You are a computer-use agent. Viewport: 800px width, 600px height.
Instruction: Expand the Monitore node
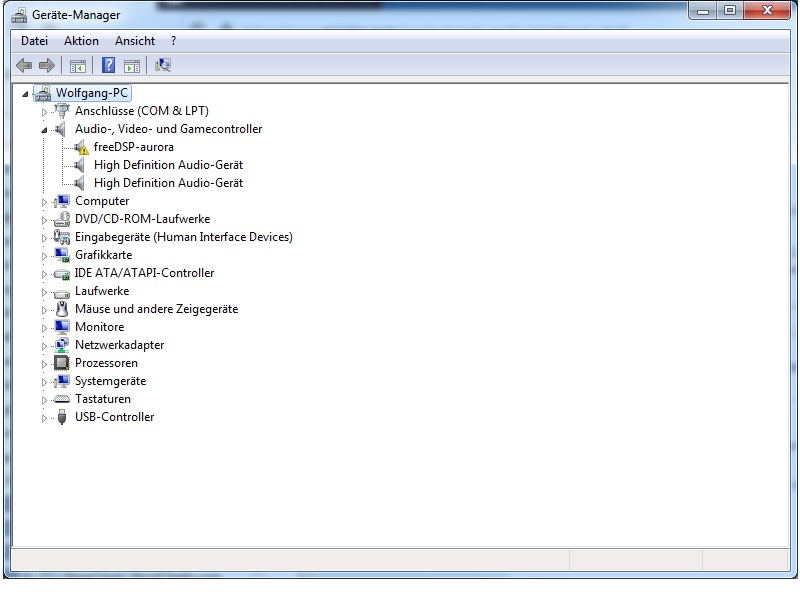[44, 328]
